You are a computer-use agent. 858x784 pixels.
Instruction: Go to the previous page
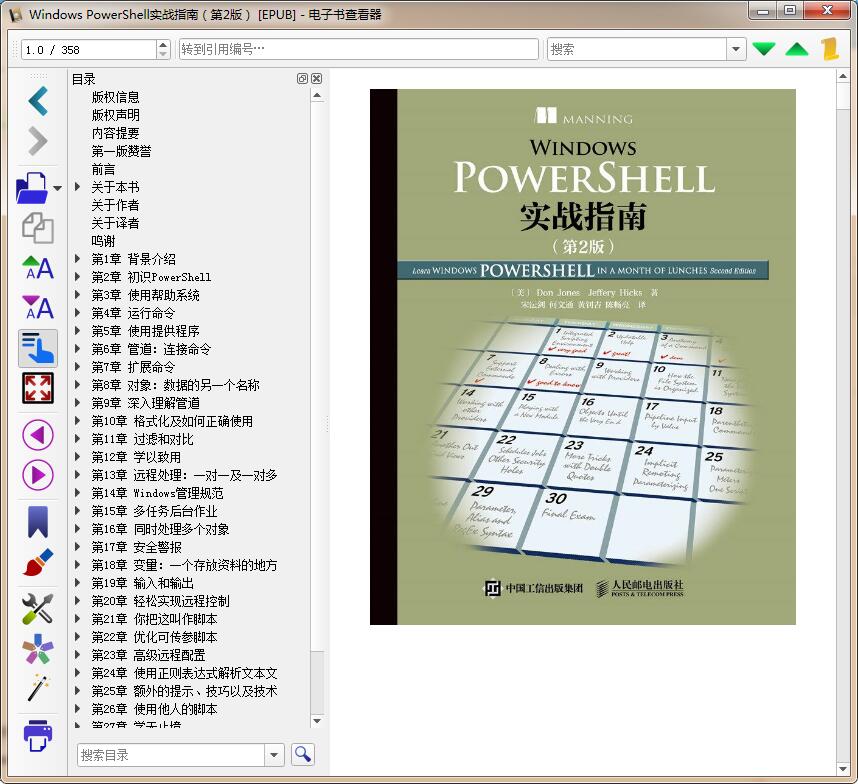coord(38,435)
